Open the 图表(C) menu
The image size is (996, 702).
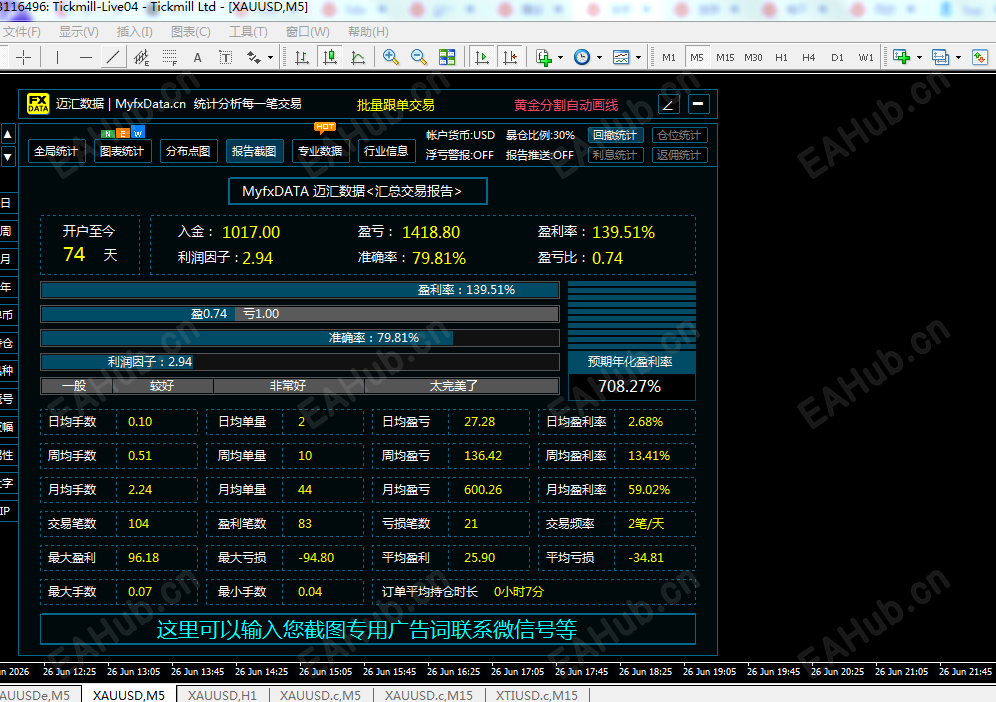point(191,32)
